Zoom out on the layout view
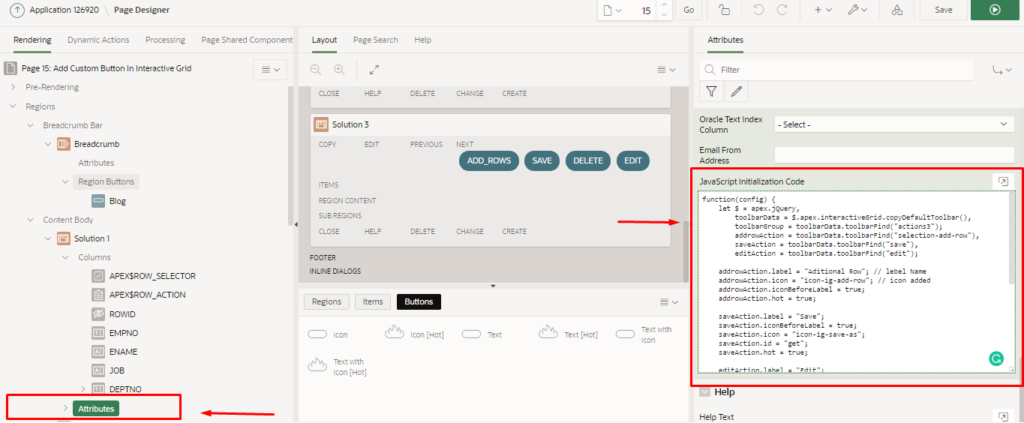The image size is (1024, 423). (x=315, y=70)
